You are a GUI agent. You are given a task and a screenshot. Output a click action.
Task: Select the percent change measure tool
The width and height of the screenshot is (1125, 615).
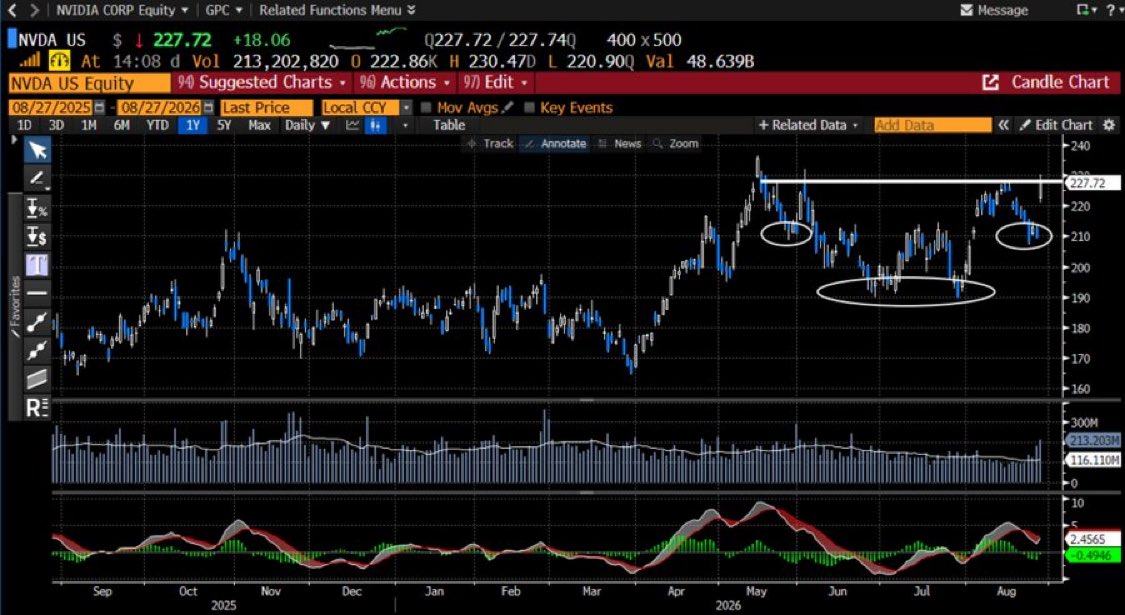coord(37,209)
